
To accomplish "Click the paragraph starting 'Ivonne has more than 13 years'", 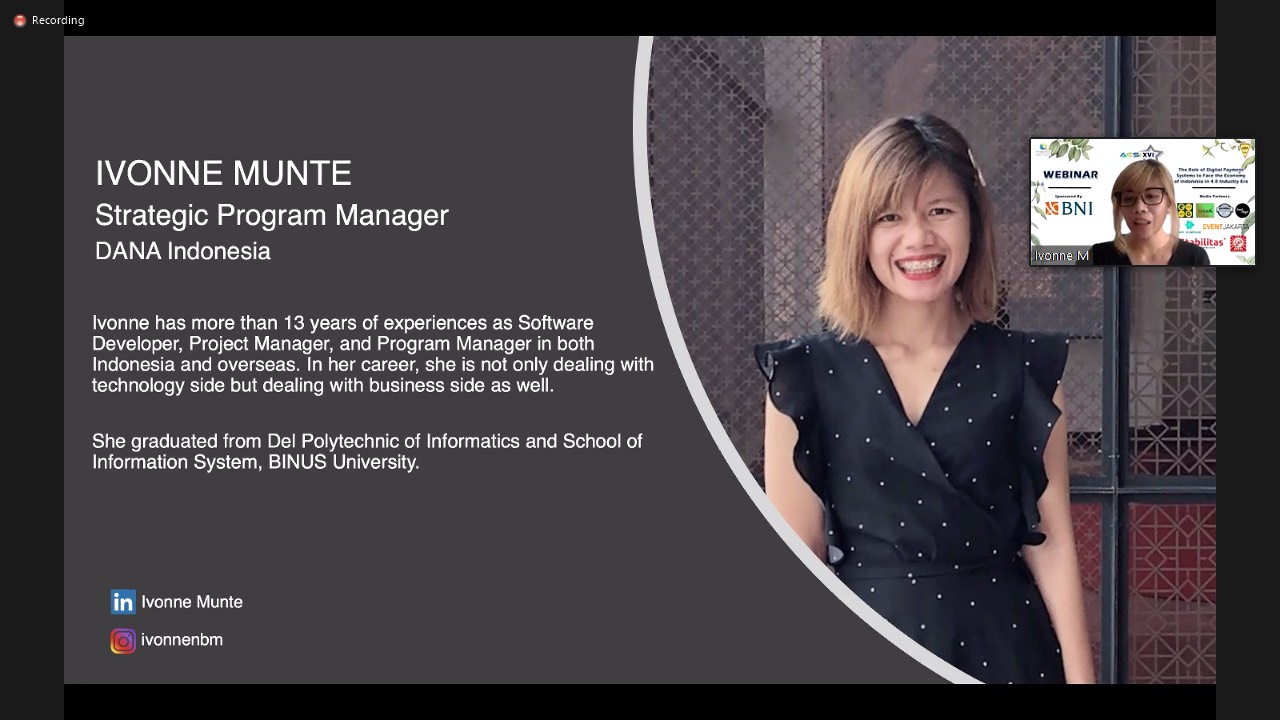I will (373, 354).
